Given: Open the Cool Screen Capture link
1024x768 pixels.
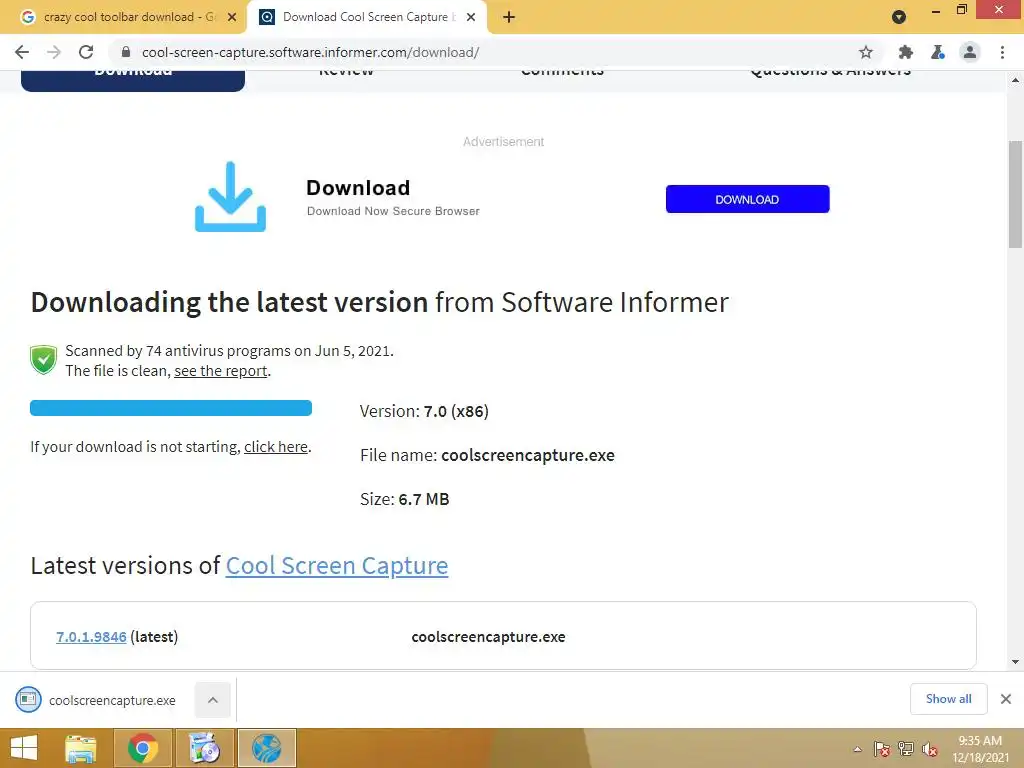Looking at the screenshot, I should [337, 566].
